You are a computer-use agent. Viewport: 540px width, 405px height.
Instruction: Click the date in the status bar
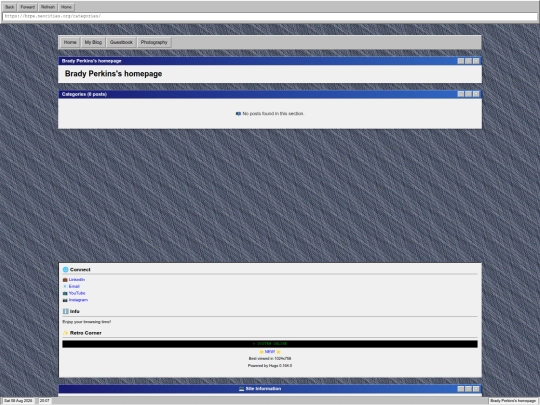(x=18, y=401)
